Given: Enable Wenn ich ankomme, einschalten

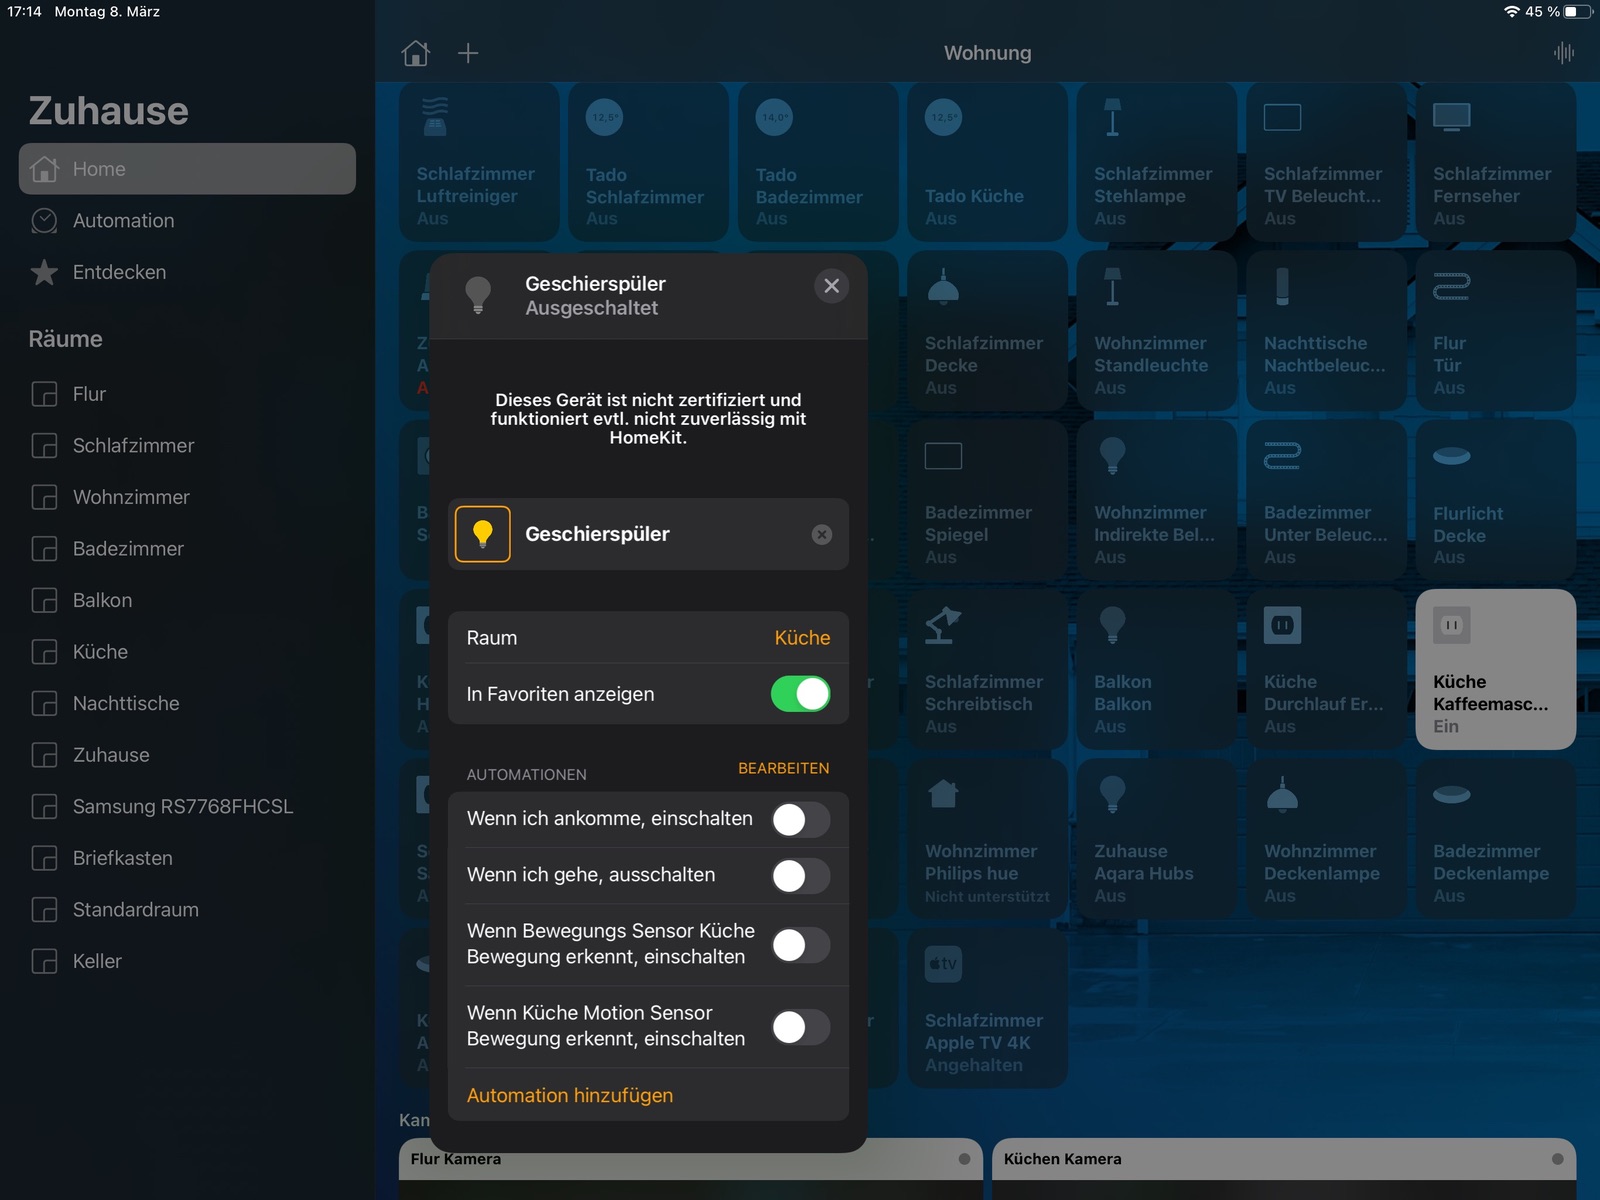Looking at the screenshot, I should tap(800, 820).
